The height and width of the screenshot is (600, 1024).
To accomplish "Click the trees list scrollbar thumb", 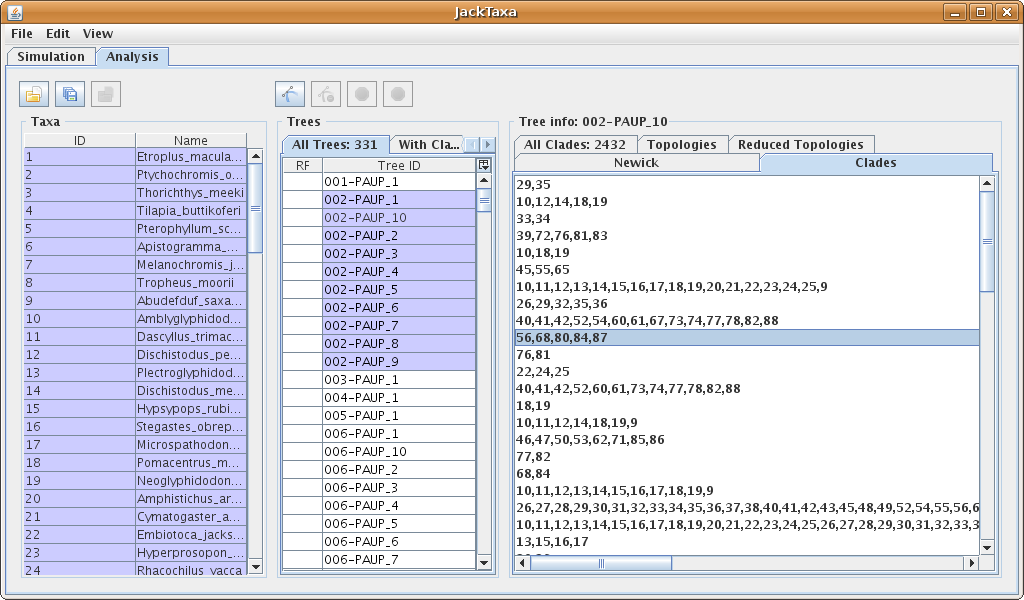I will [x=484, y=200].
